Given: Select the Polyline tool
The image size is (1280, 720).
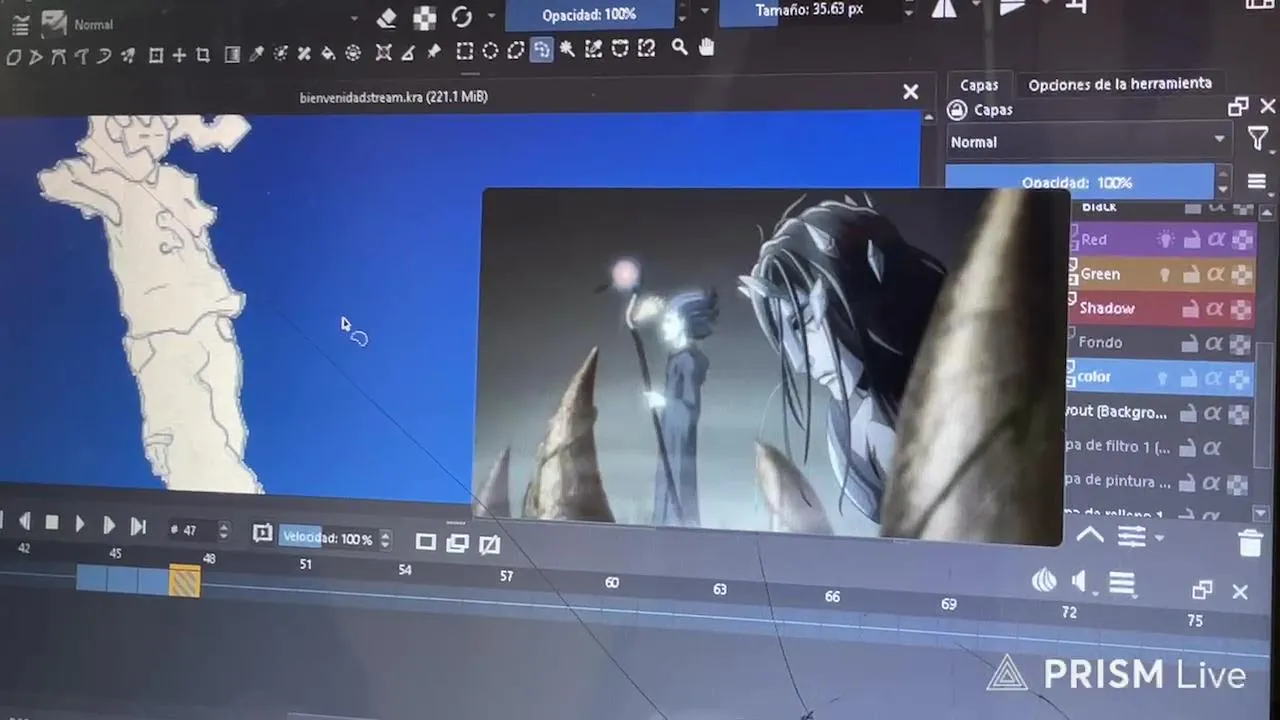Looking at the screenshot, I should point(35,56).
